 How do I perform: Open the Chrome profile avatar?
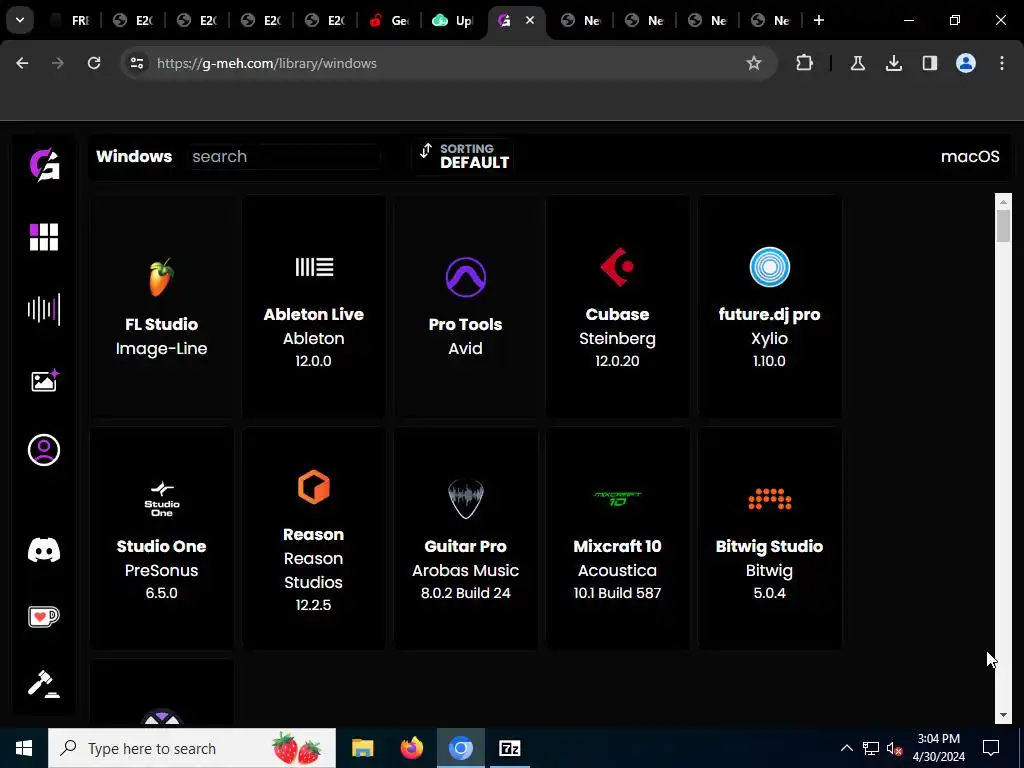966,63
